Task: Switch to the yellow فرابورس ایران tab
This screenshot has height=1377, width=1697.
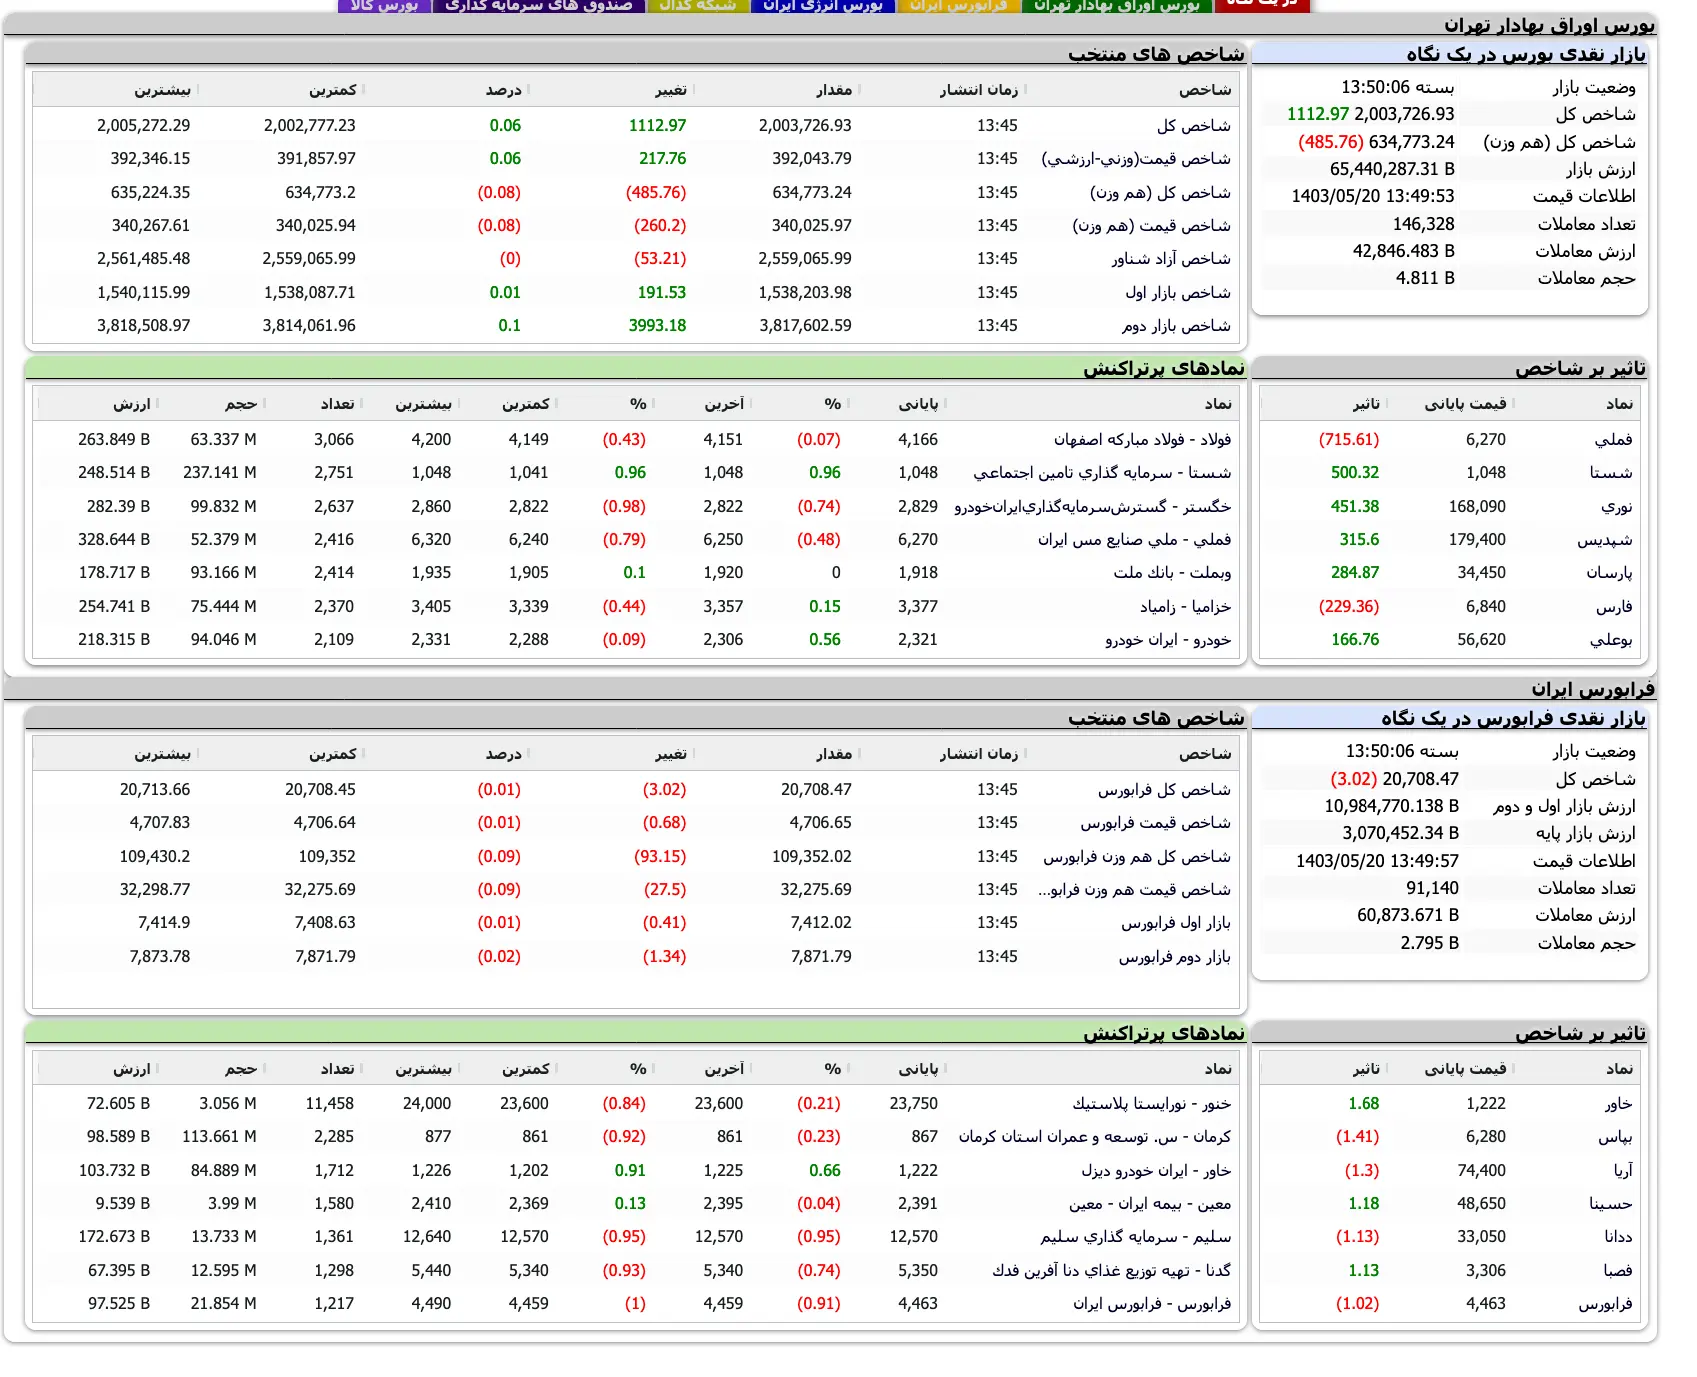Action: (958, 6)
